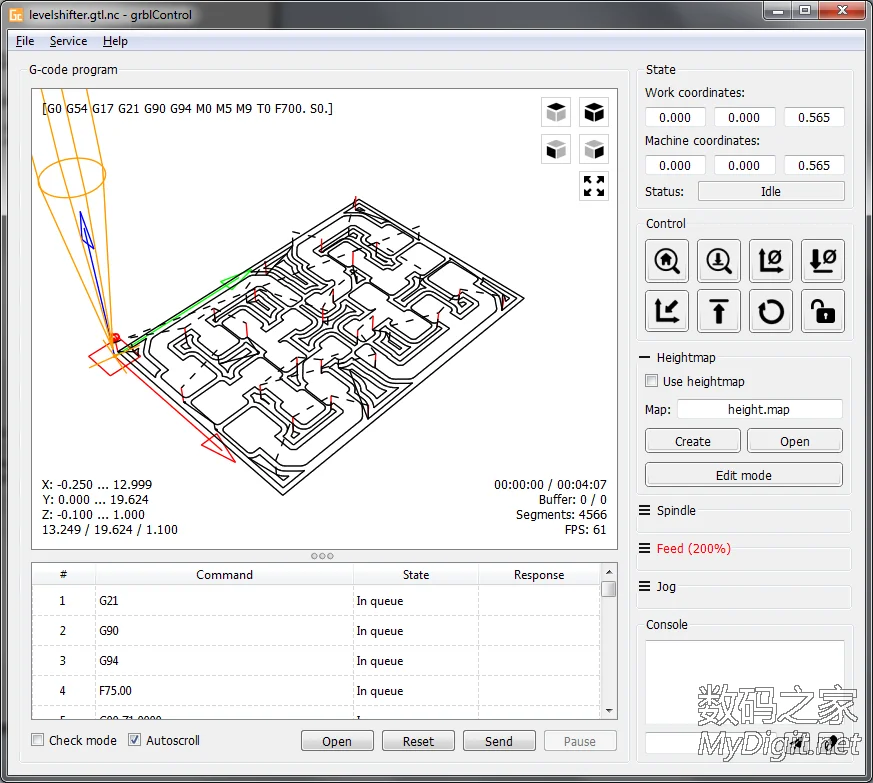Open the Help menu
This screenshot has width=873, height=783.
pos(115,41)
